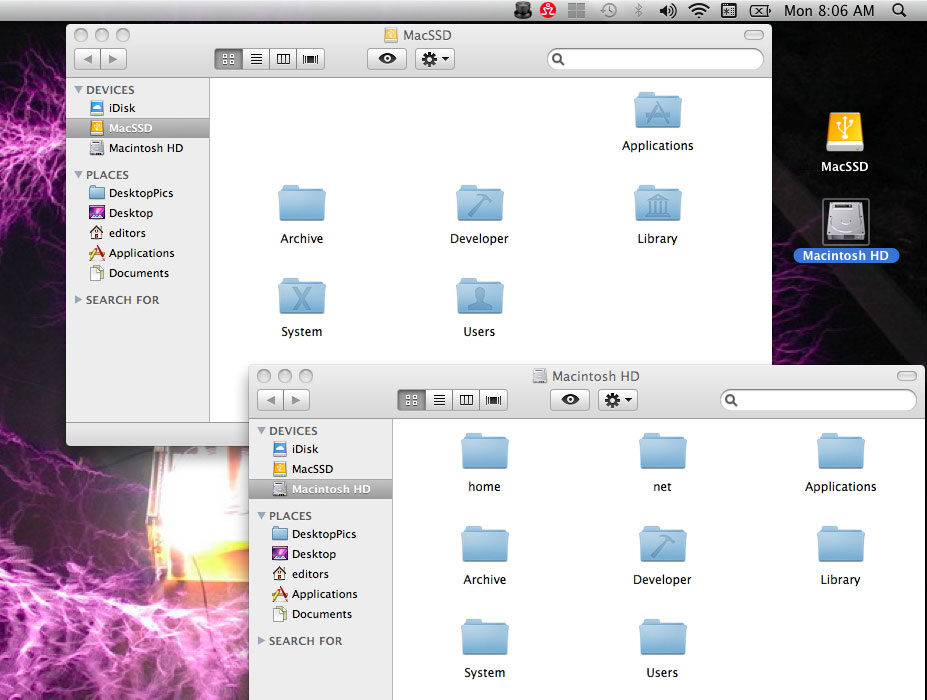Expand SEARCH FOR in Macintosh HD sidebar
The width and height of the screenshot is (927, 700).
point(261,641)
